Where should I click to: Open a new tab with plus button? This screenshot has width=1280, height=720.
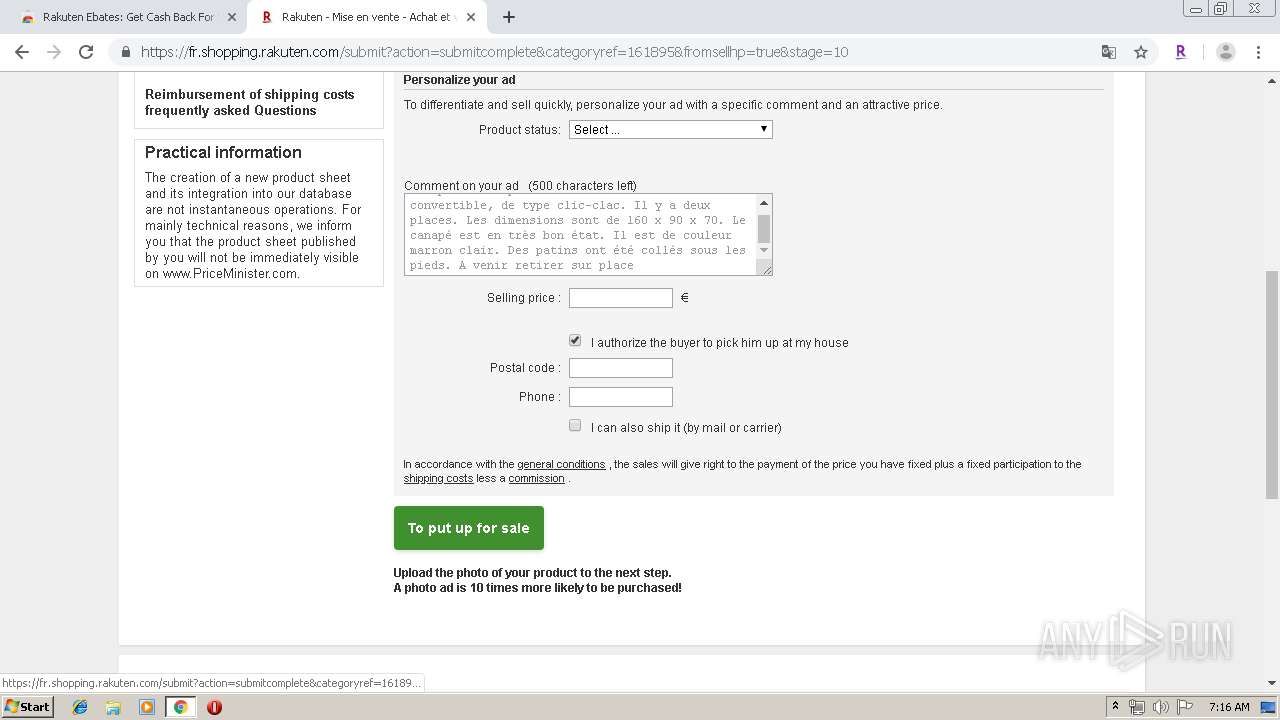509,17
